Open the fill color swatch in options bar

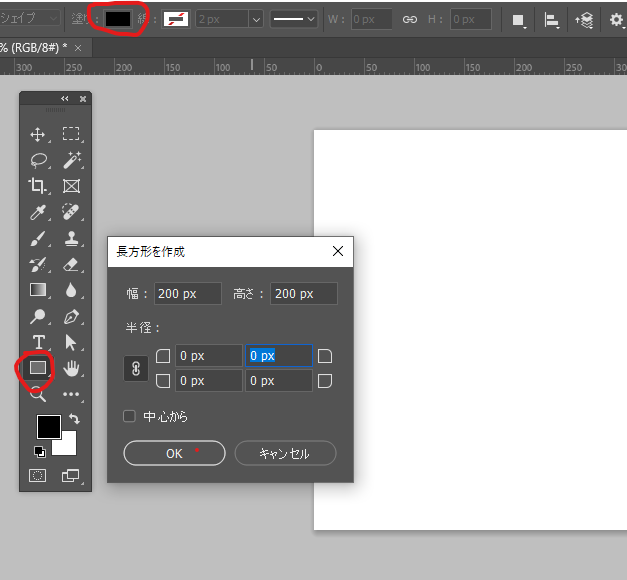point(118,19)
